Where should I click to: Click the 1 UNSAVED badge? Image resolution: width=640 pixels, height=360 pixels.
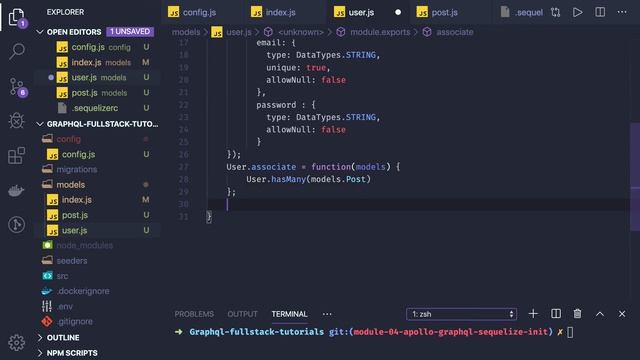pyautogui.click(x=130, y=31)
